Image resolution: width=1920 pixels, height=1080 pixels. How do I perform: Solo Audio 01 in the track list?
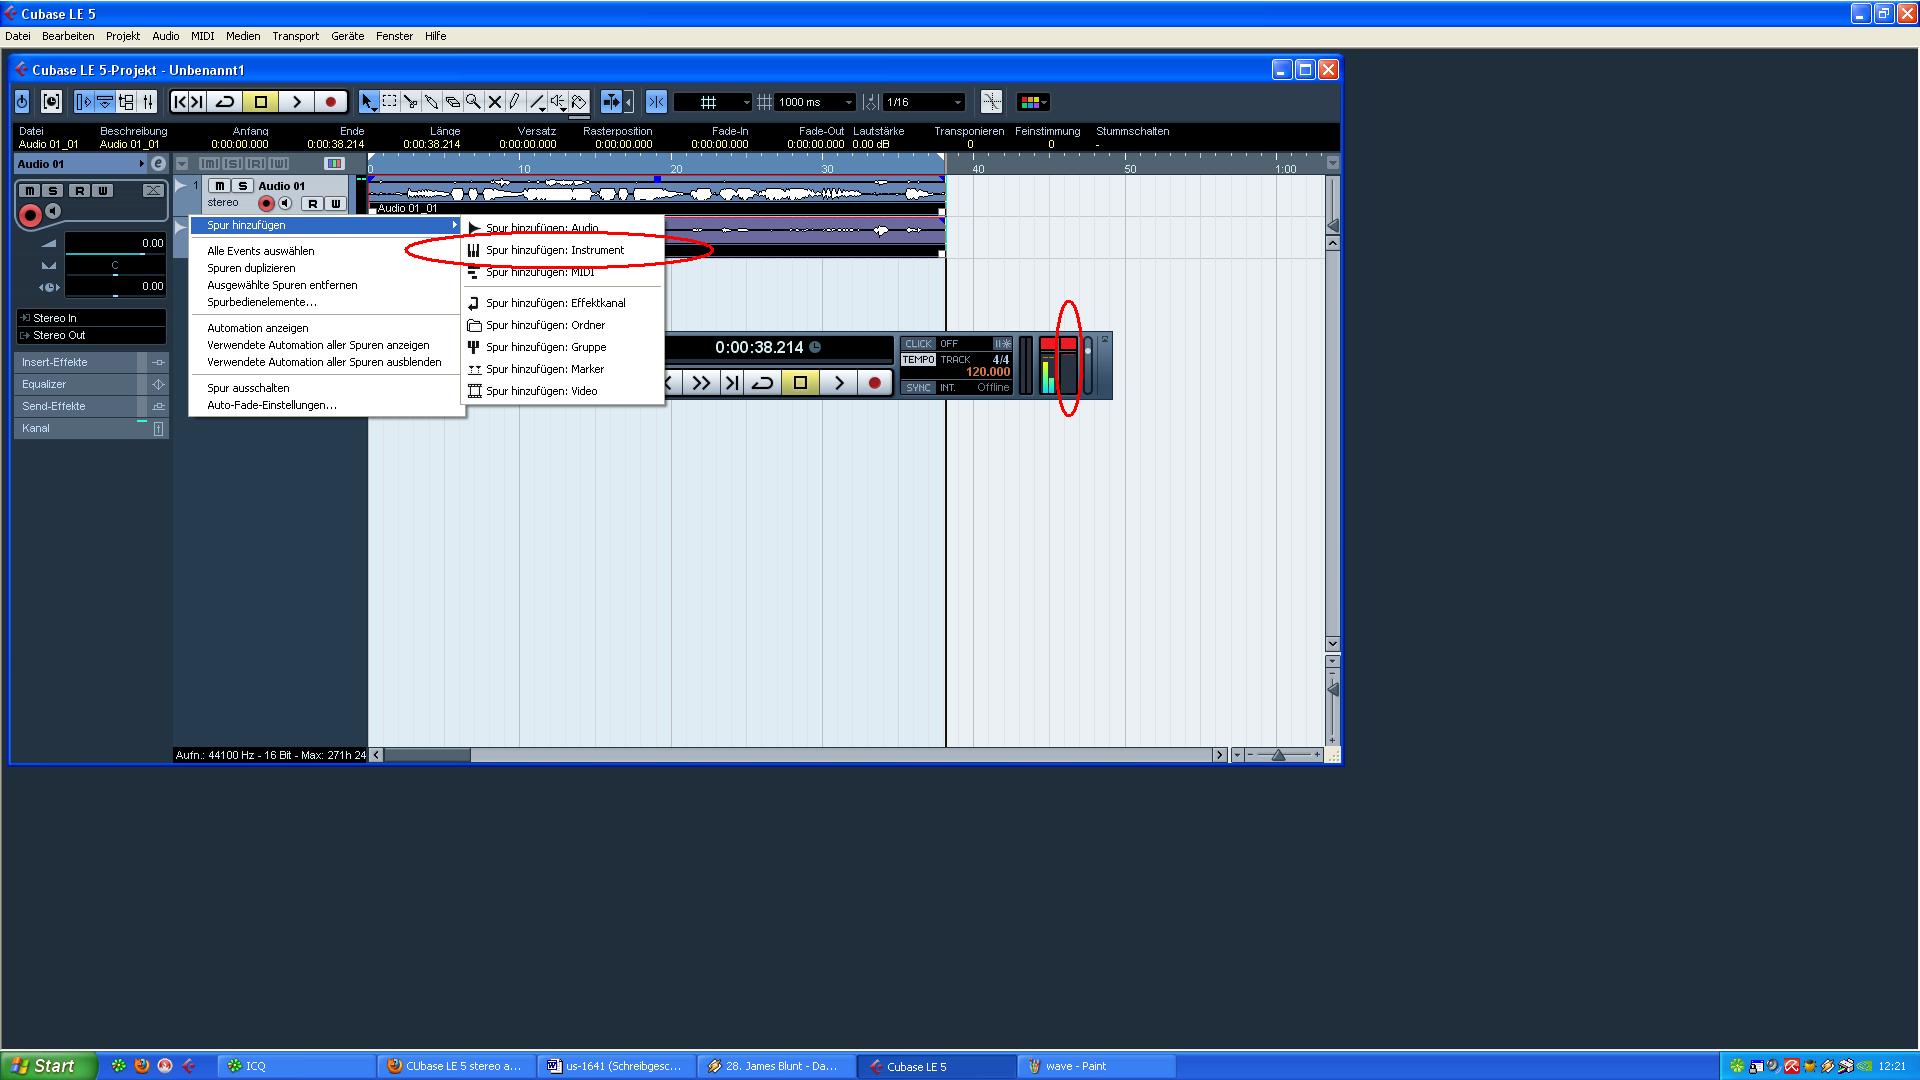(242, 186)
